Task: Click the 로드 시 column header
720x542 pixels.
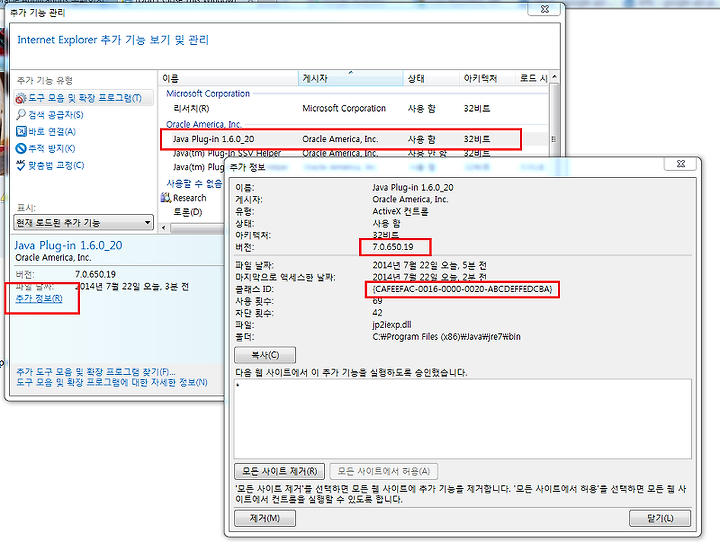Action: (533, 79)
